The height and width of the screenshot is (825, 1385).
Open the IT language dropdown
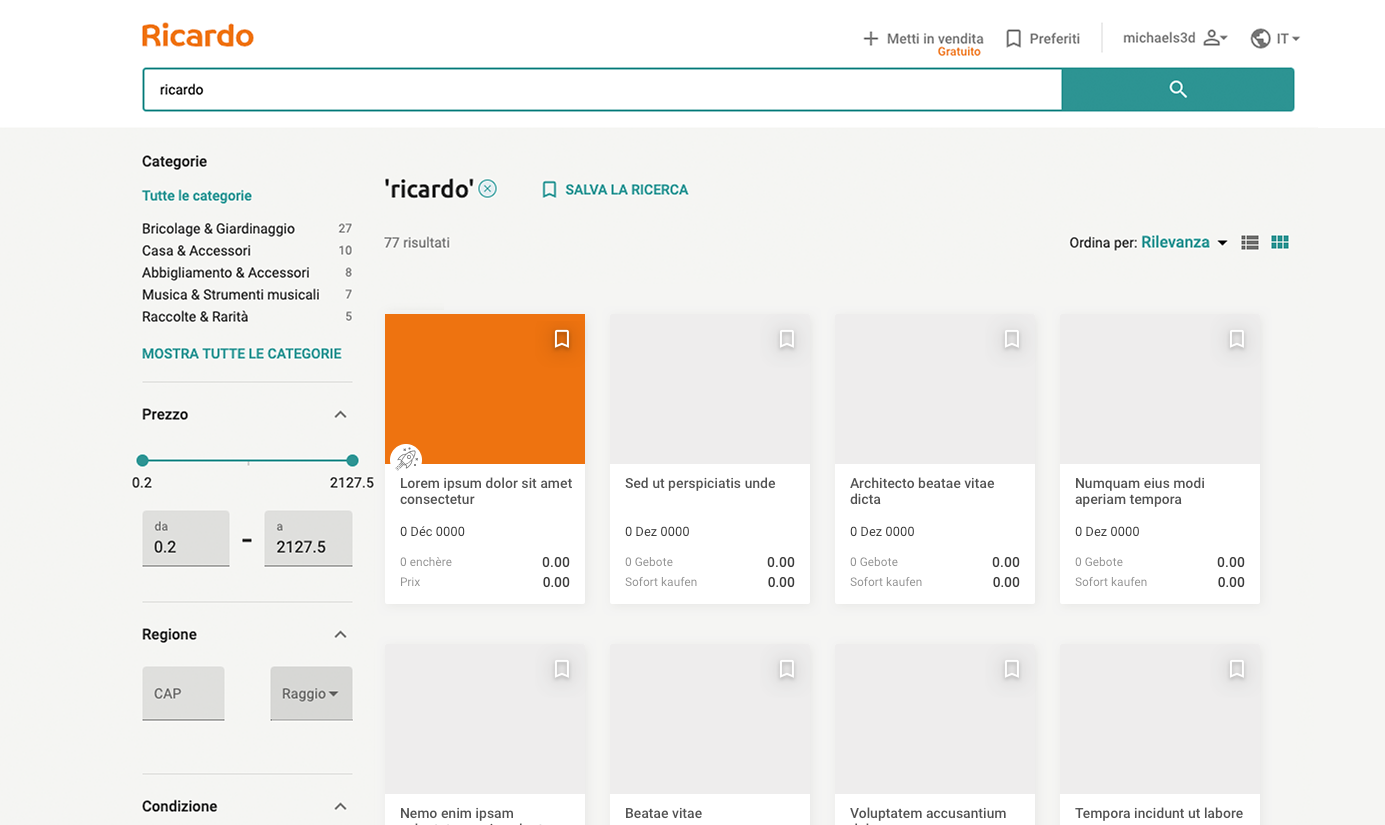(1288, 38)
